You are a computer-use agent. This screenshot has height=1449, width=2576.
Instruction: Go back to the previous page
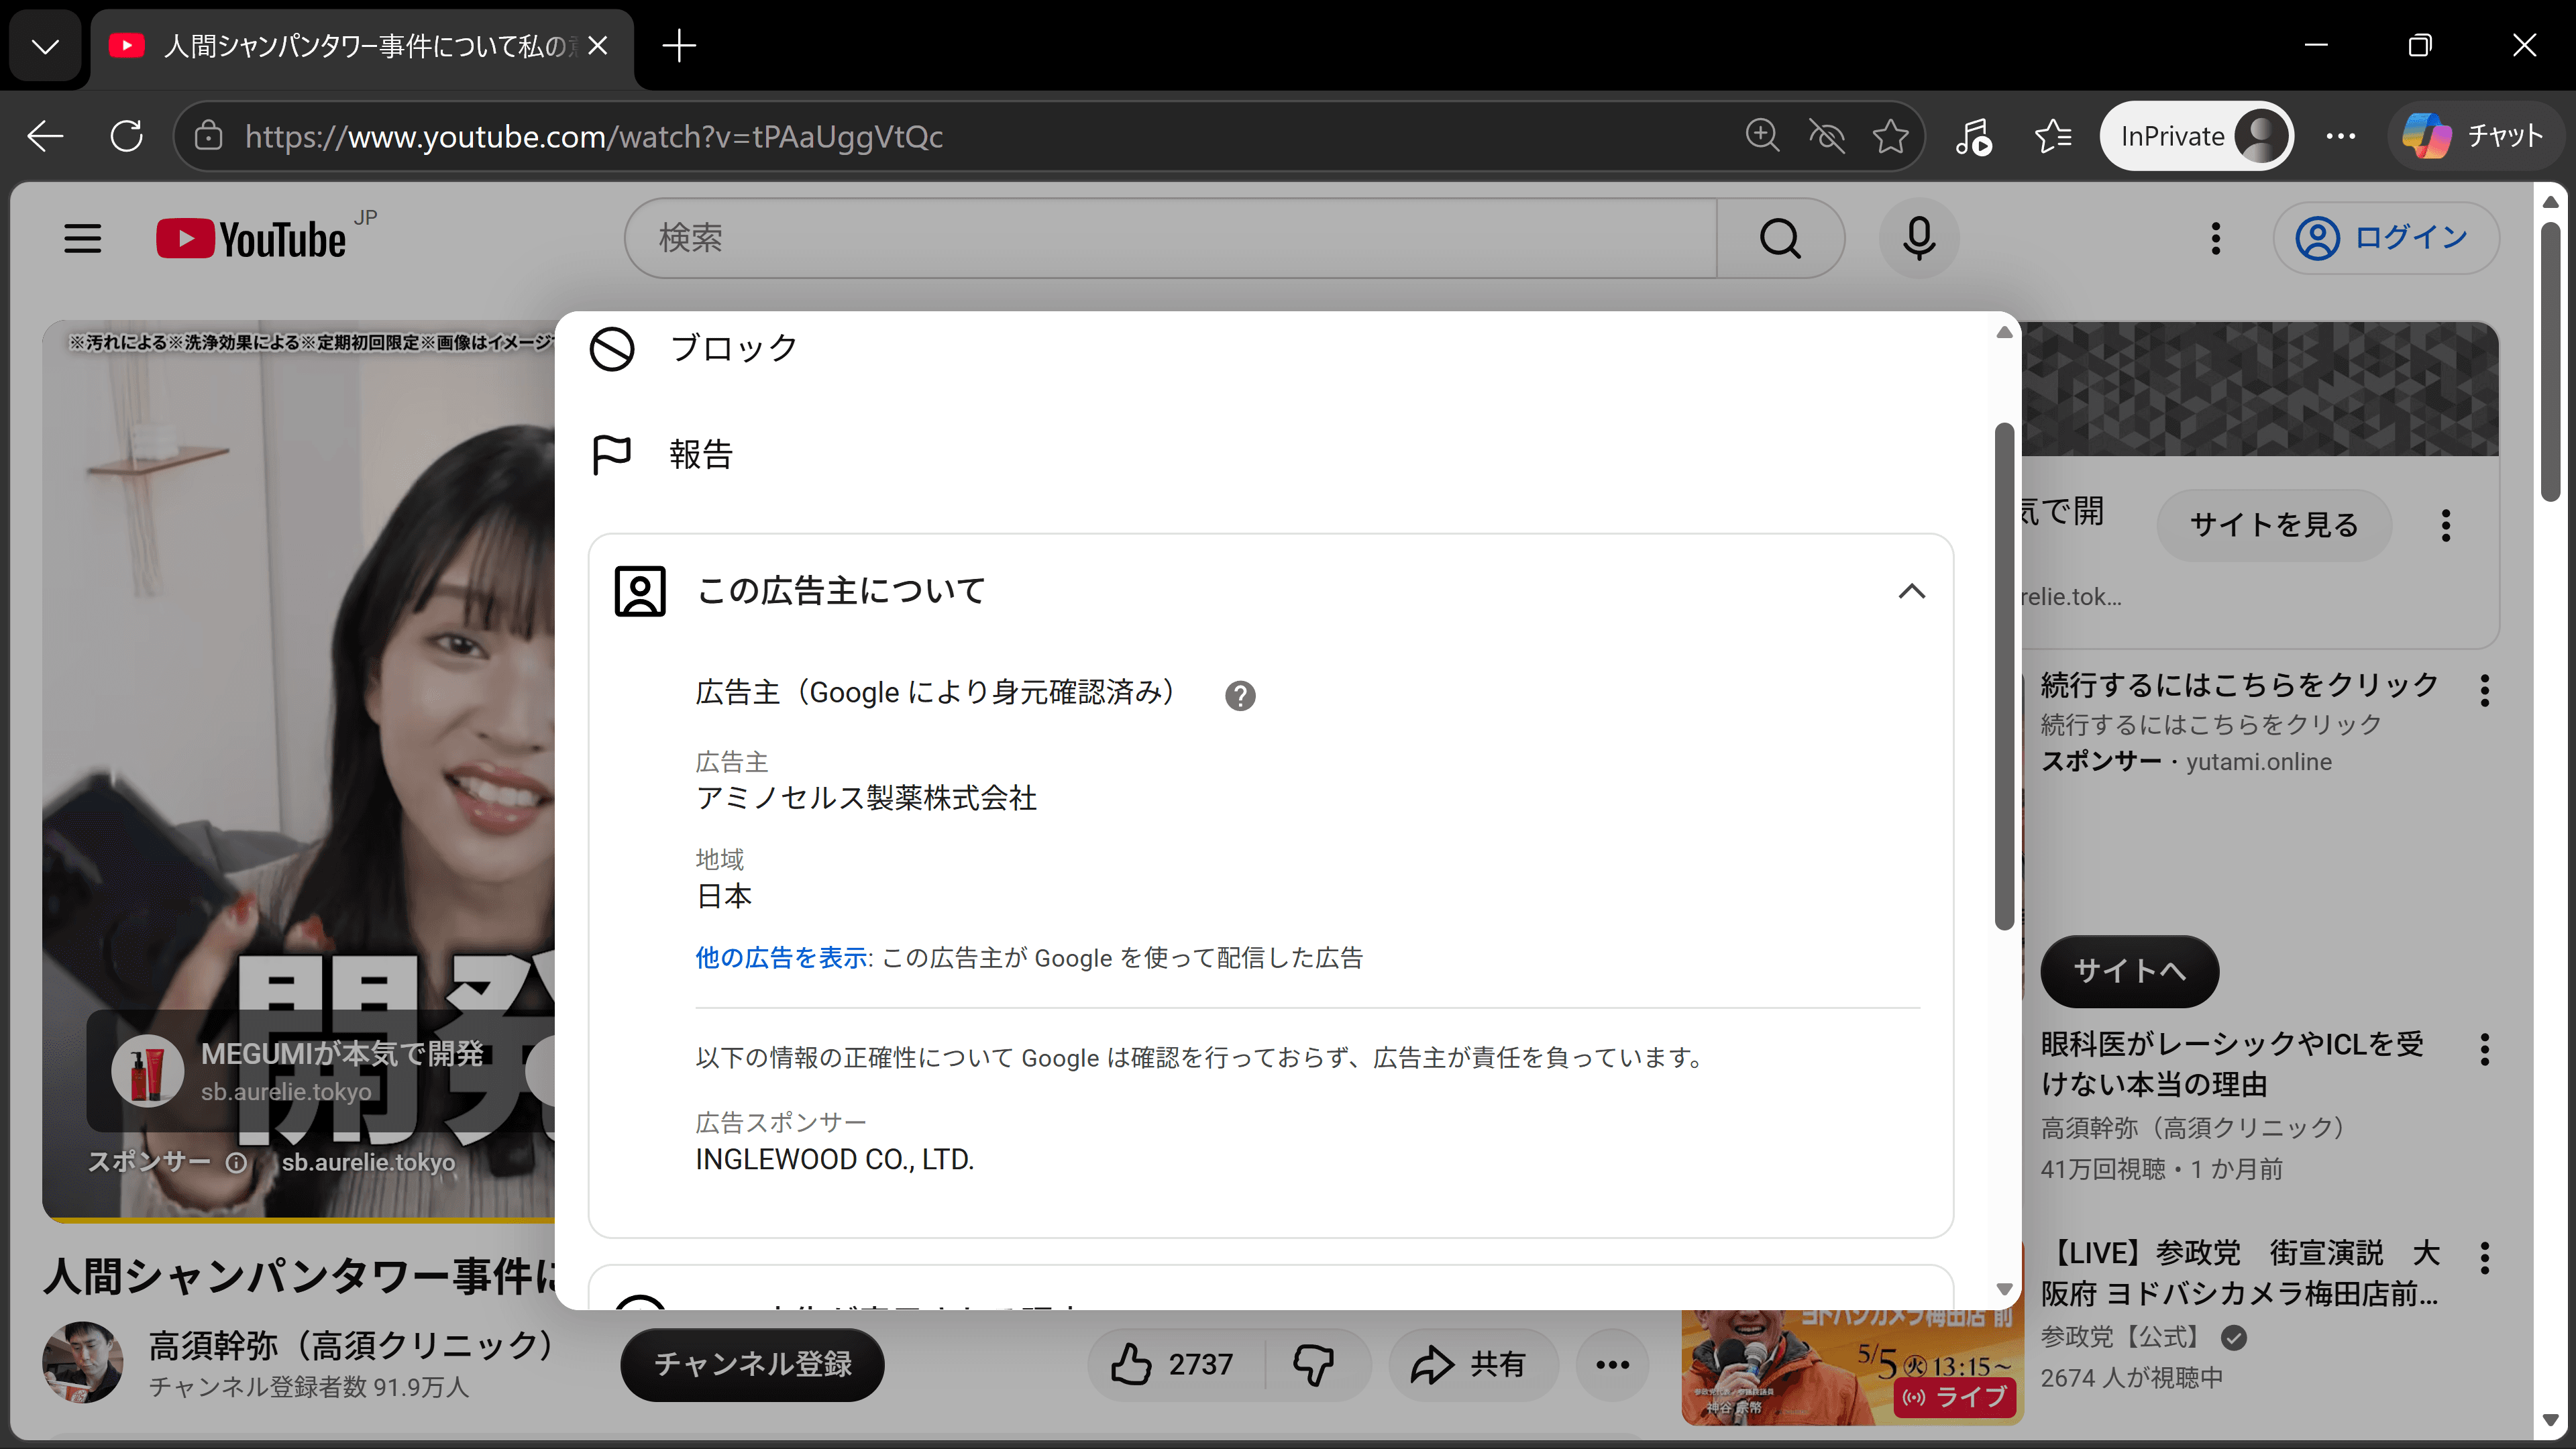[45, 136]
